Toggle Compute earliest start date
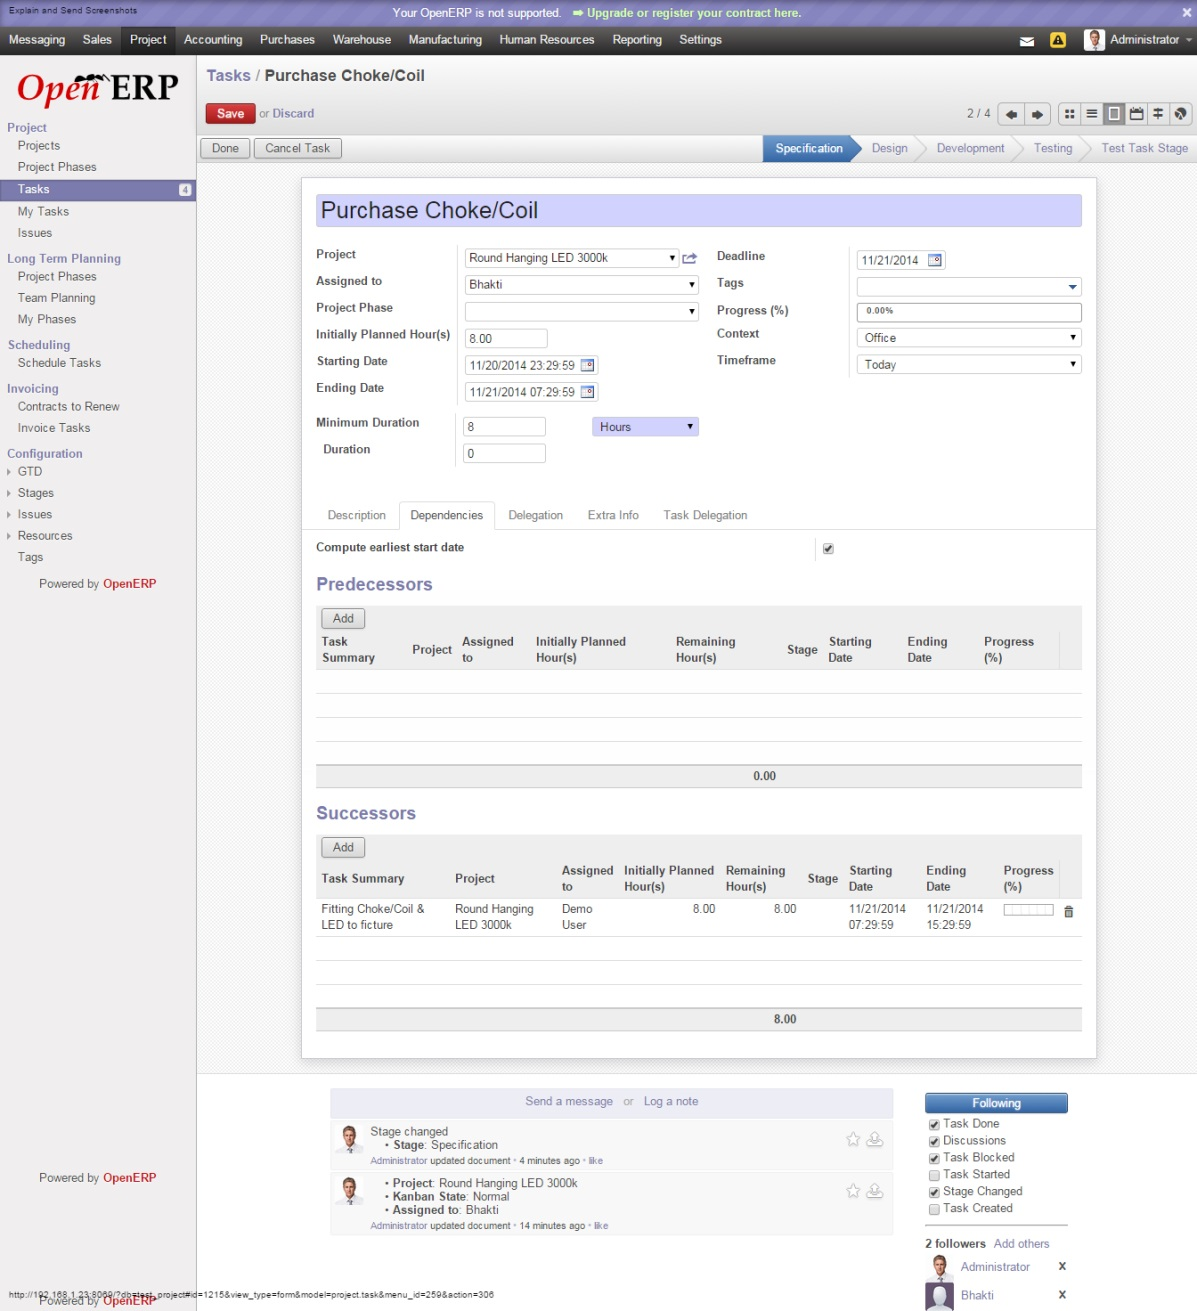The height and width of the screenshot is (1311, 1197). (x=827, y=548)
